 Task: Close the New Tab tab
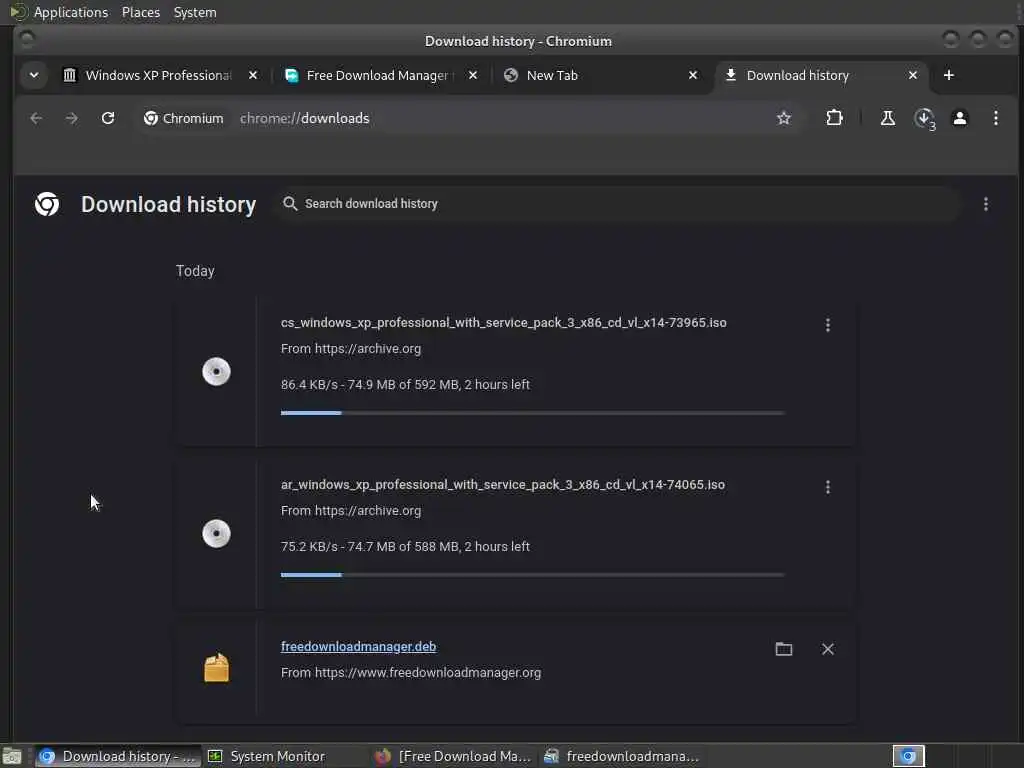pos(693,76)
